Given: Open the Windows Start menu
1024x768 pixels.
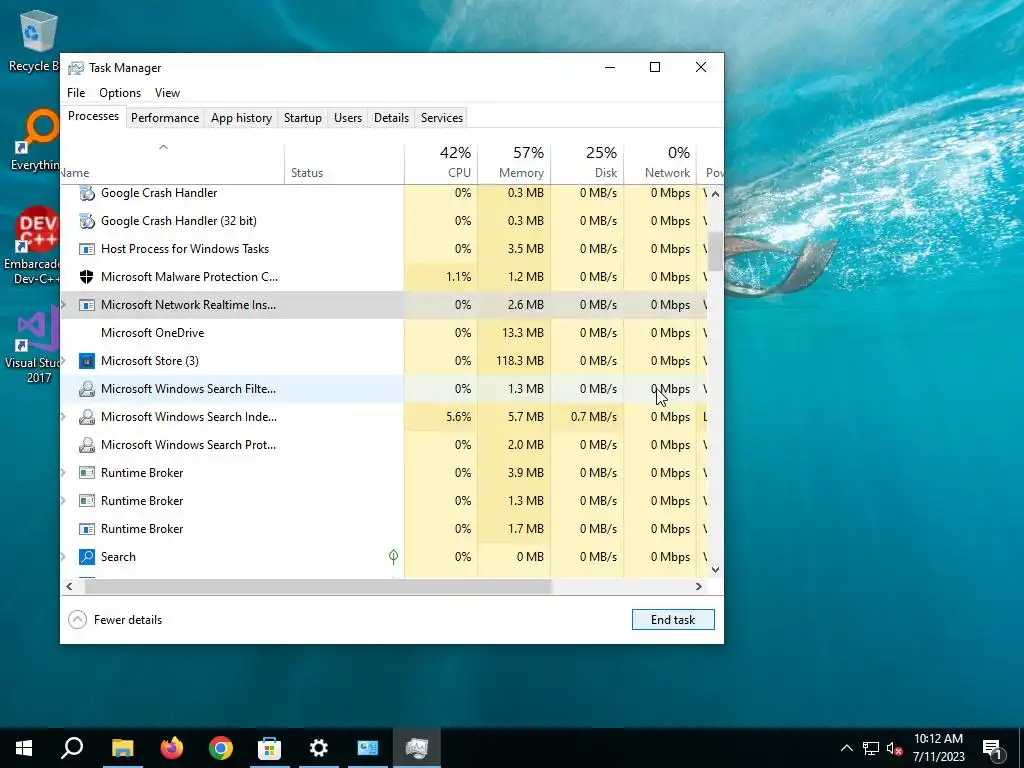Looking at the screenshot, I should click(24, 748).
